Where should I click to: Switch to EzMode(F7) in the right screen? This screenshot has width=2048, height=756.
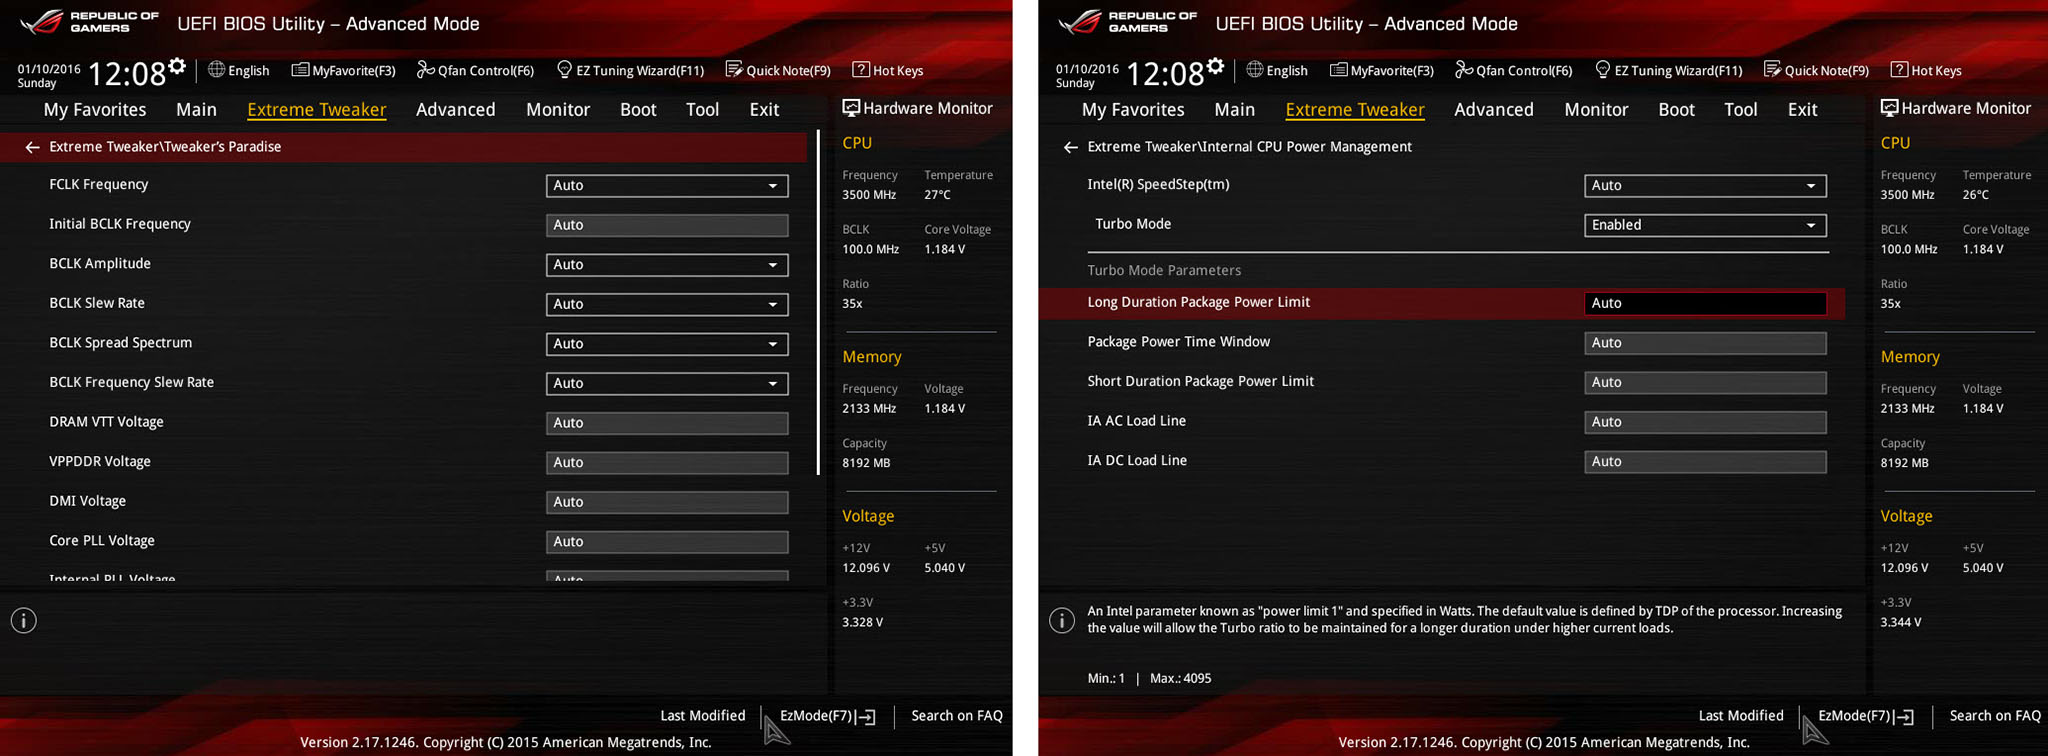tap(1865, 716)
